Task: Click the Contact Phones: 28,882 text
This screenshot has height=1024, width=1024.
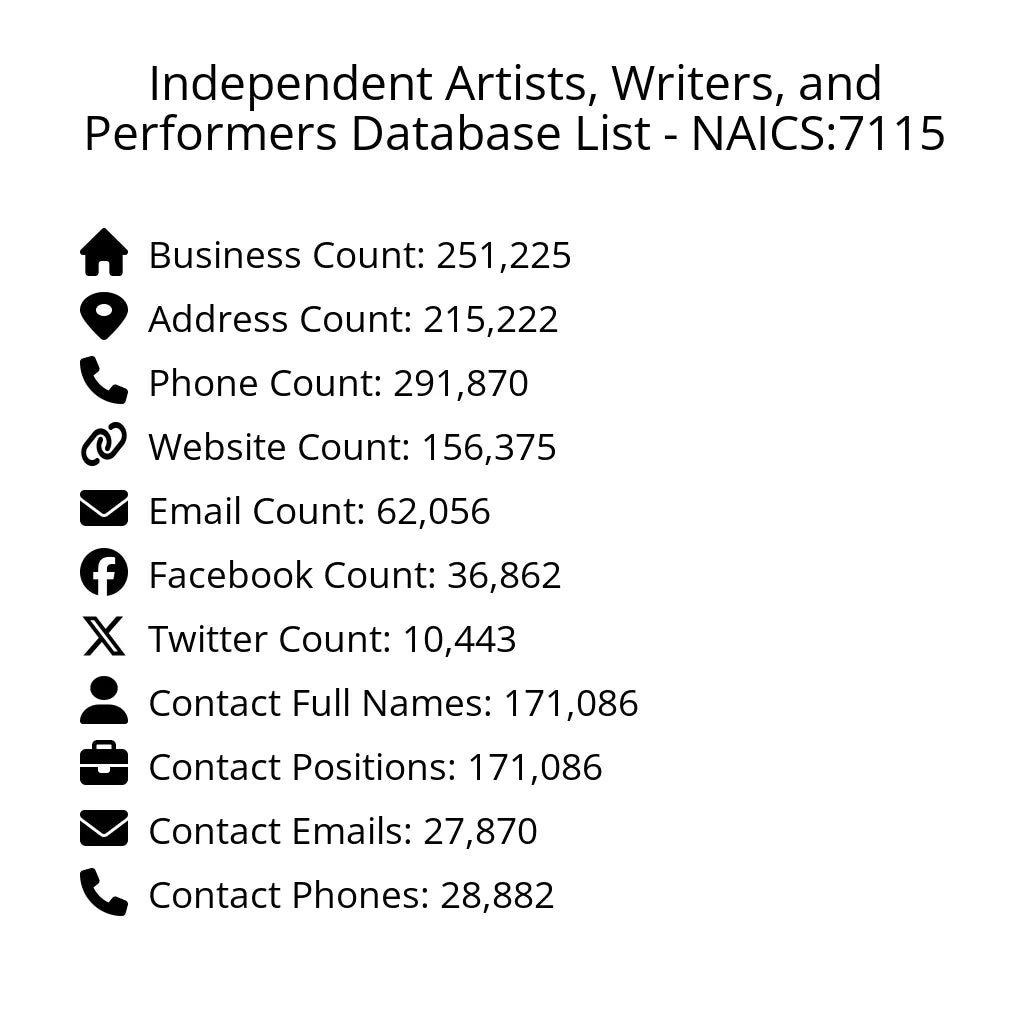Action: [351, 896]
